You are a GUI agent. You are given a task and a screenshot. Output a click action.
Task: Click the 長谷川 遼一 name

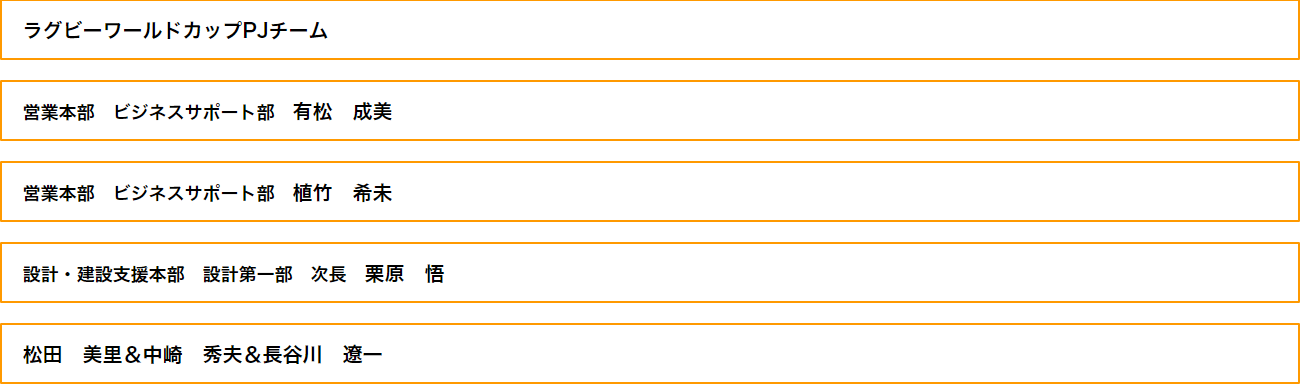[x=322, y=355]
